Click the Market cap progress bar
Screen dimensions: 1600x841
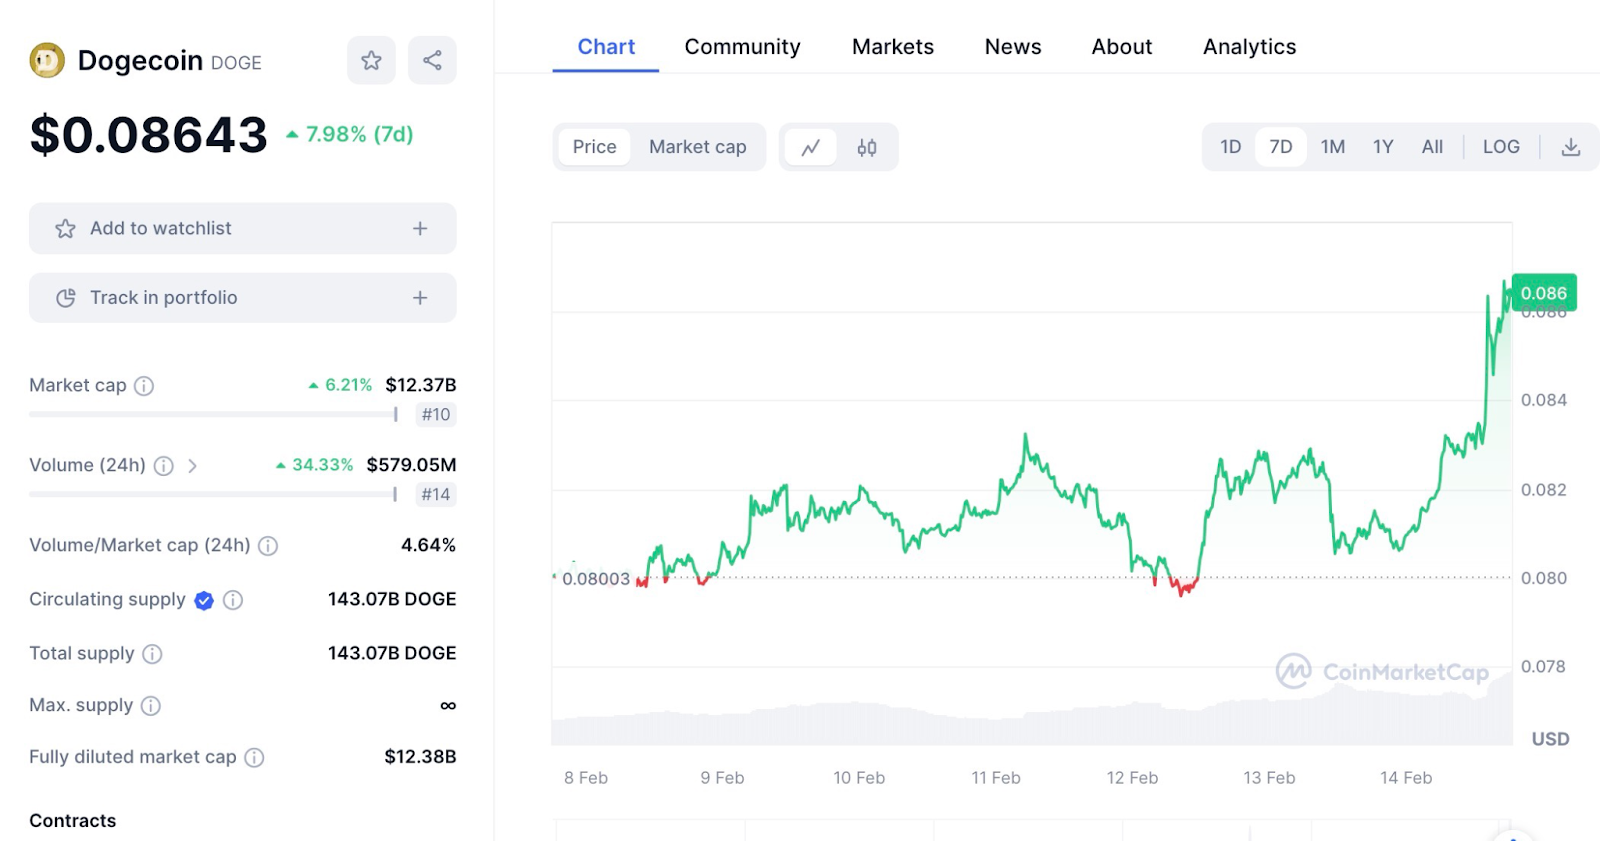pyautogui.click(x=214, y=414)
